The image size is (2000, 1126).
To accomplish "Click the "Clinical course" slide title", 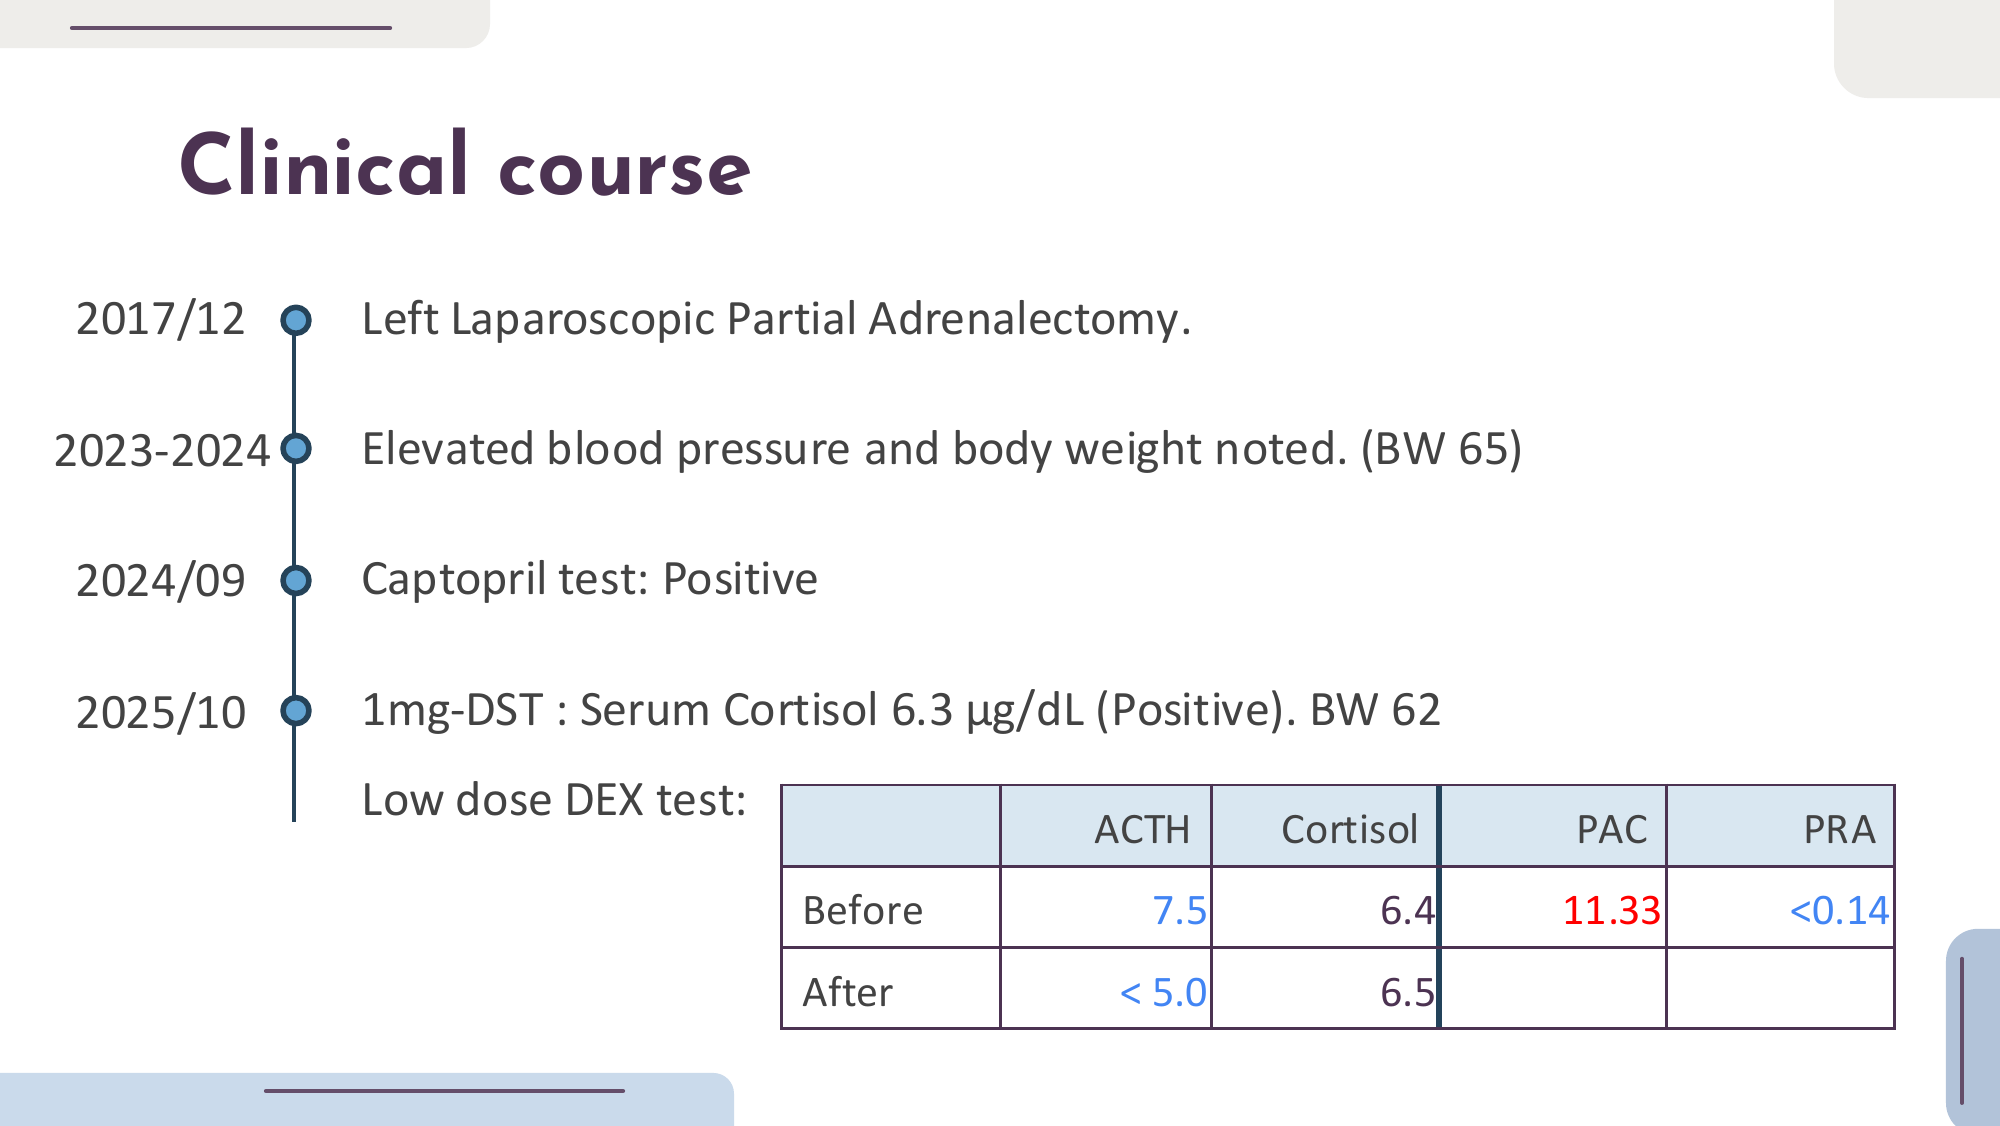I will (x=465, y=166).
